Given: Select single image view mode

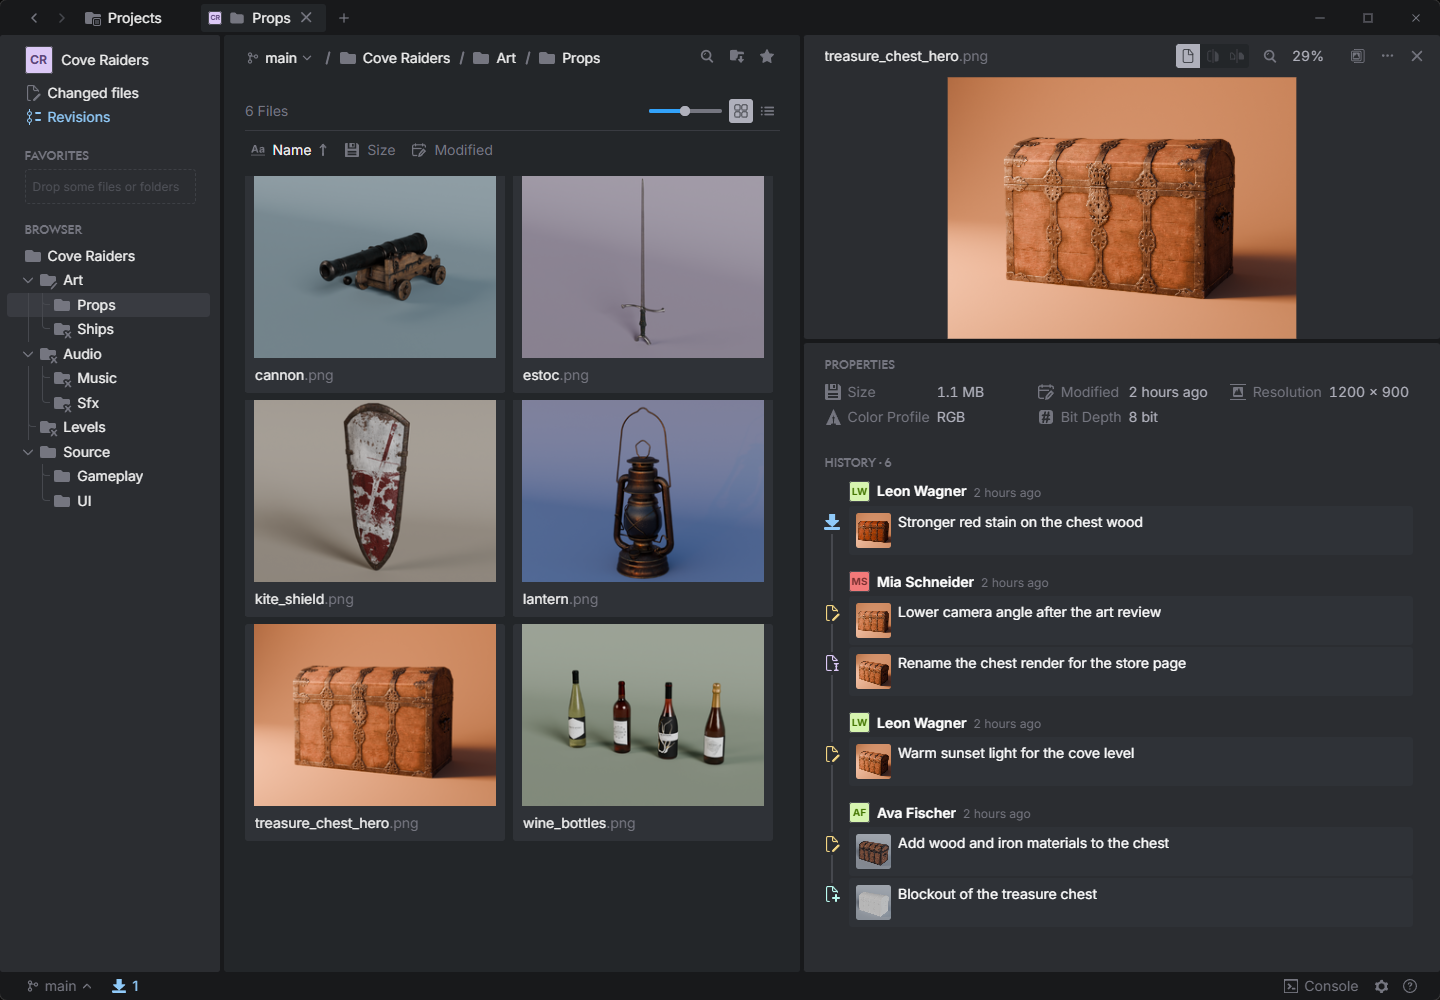Looking at the screenshot, I should (1188, 56).
